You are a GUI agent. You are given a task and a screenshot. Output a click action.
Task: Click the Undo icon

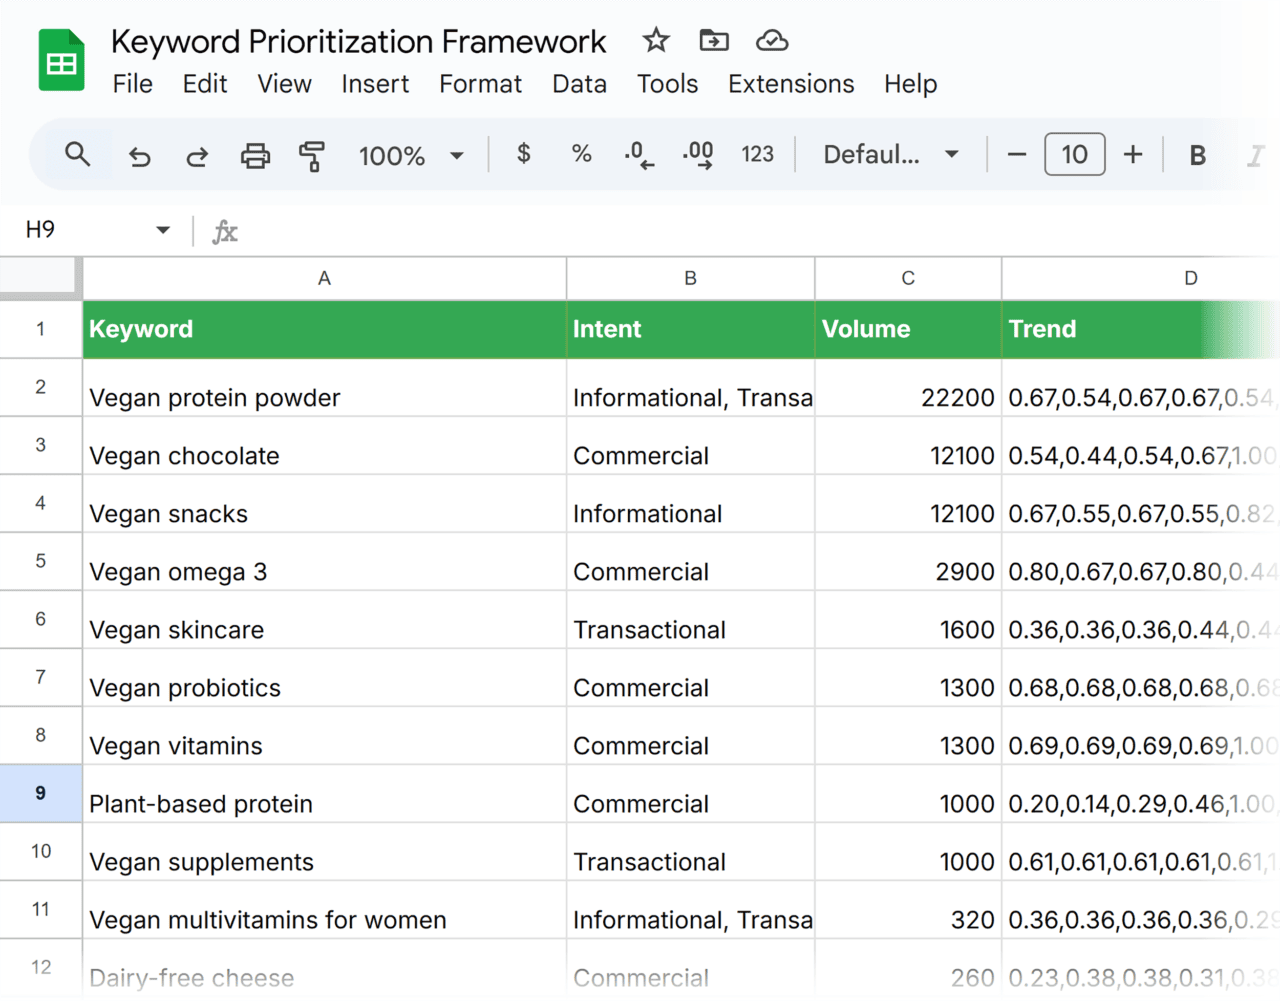coord(139,155)
